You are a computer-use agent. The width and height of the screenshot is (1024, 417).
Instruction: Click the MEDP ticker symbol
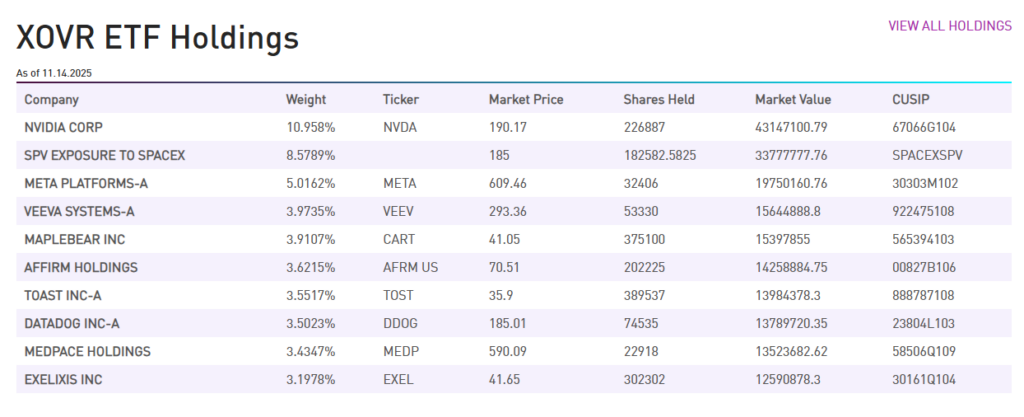400,352
